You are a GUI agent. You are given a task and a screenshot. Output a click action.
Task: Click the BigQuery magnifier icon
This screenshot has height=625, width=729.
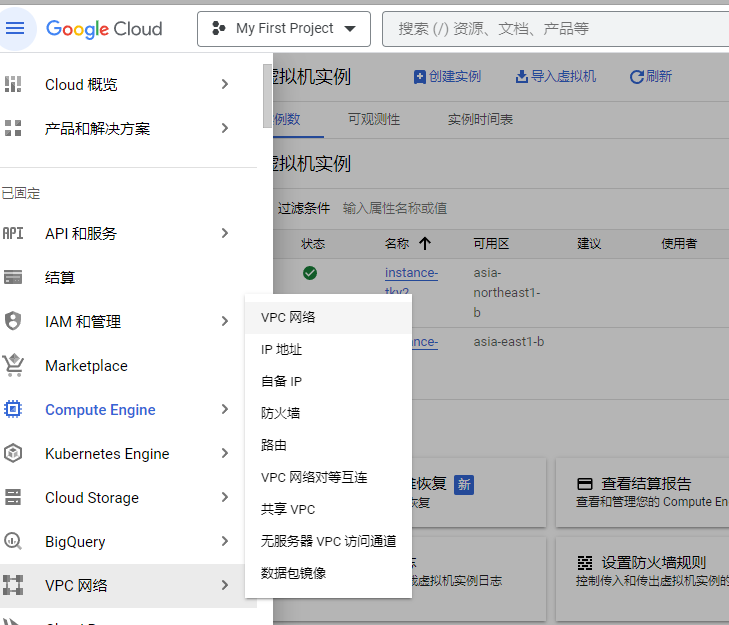coord(13,541)
